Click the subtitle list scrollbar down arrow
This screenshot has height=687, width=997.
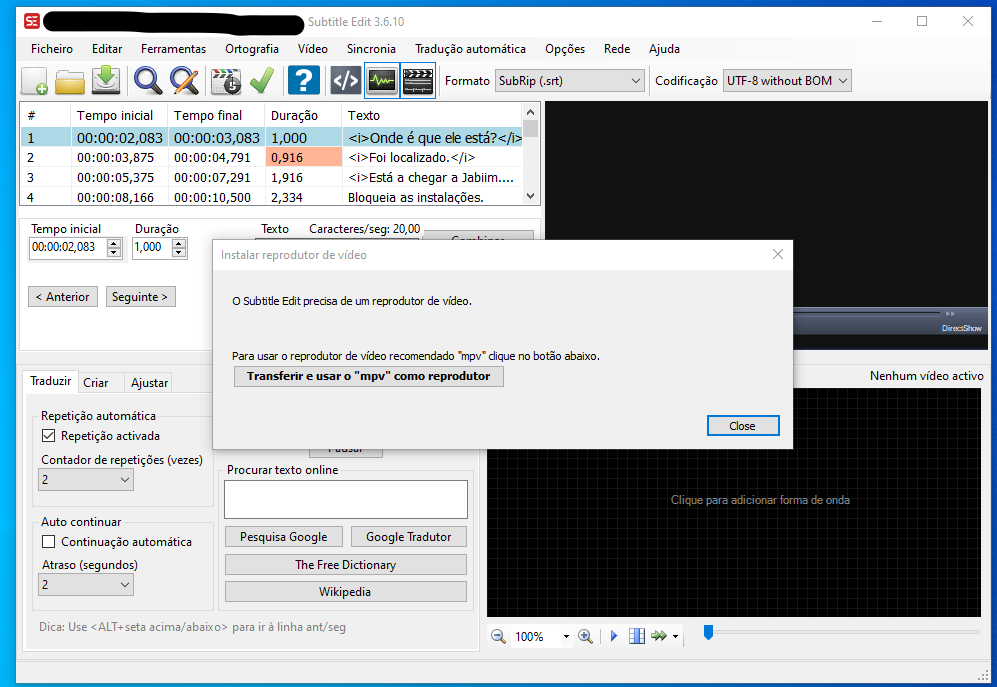coord(531,197)
